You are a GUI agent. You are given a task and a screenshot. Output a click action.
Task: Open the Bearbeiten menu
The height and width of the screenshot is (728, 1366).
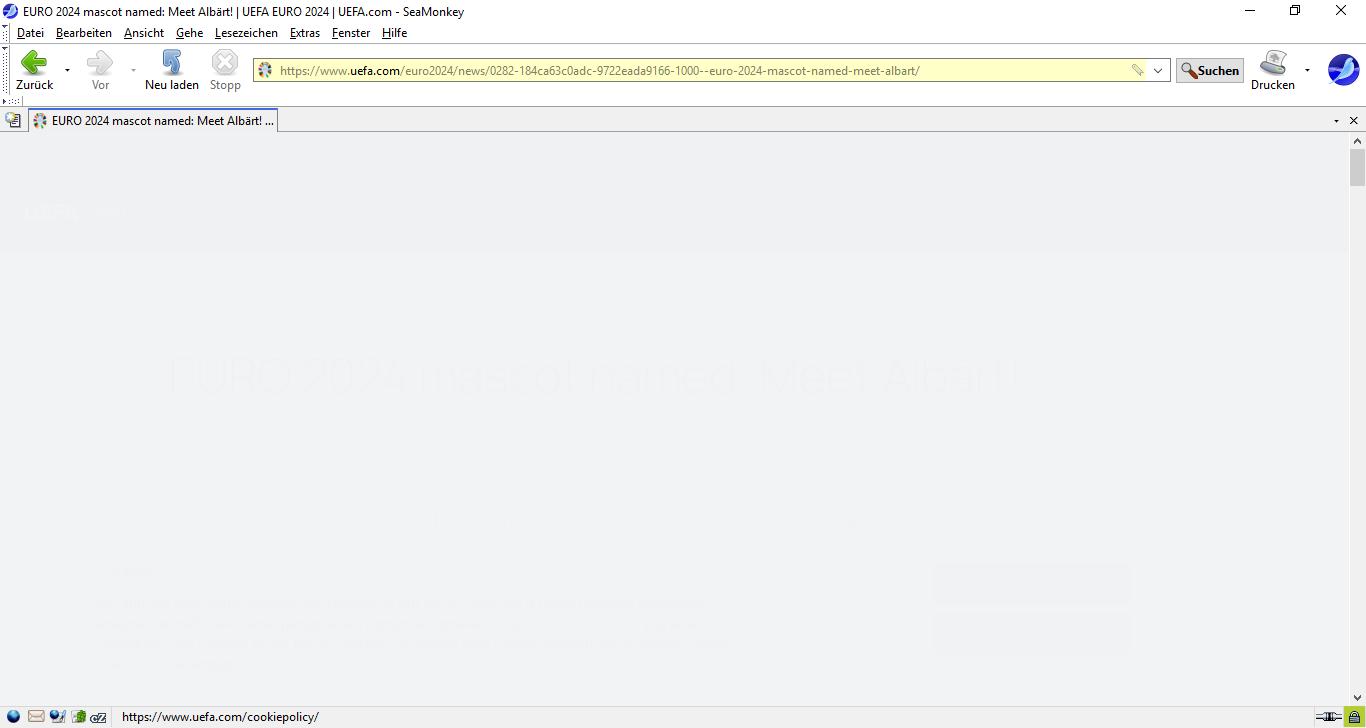click(84, 33)
